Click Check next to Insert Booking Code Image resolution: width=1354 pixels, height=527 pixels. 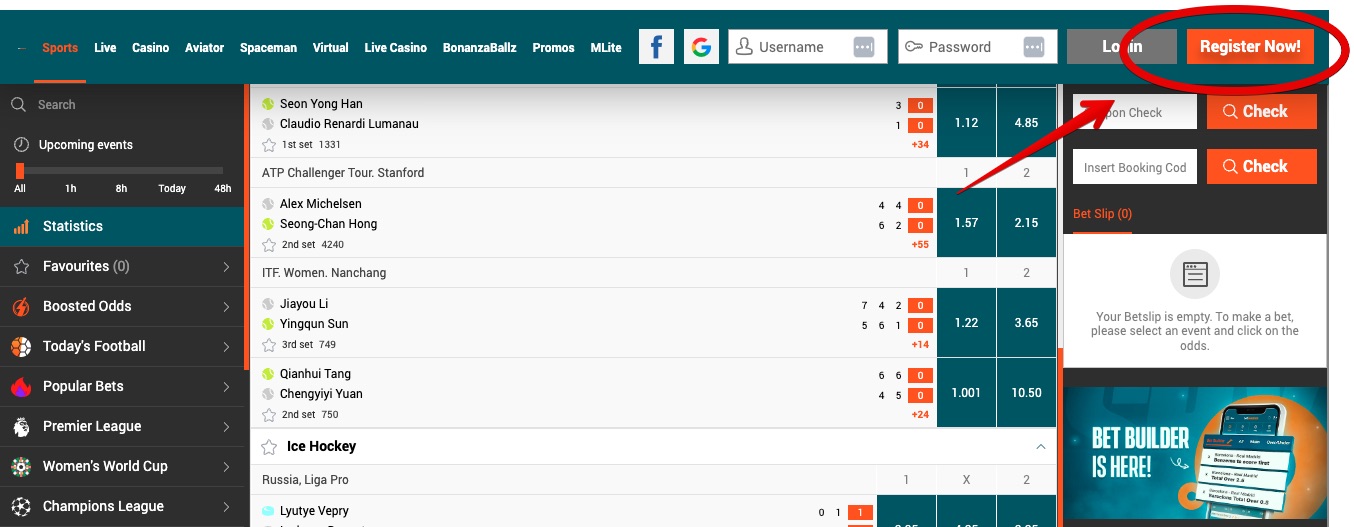click(1262, 167)
